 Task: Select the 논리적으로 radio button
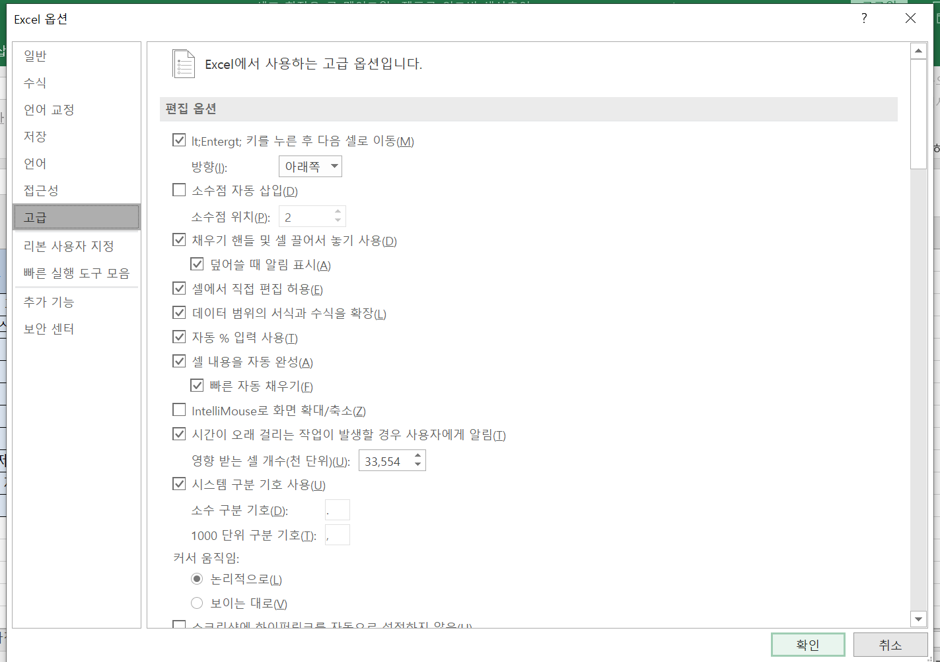pyautogui.click(x=197, y=579)
